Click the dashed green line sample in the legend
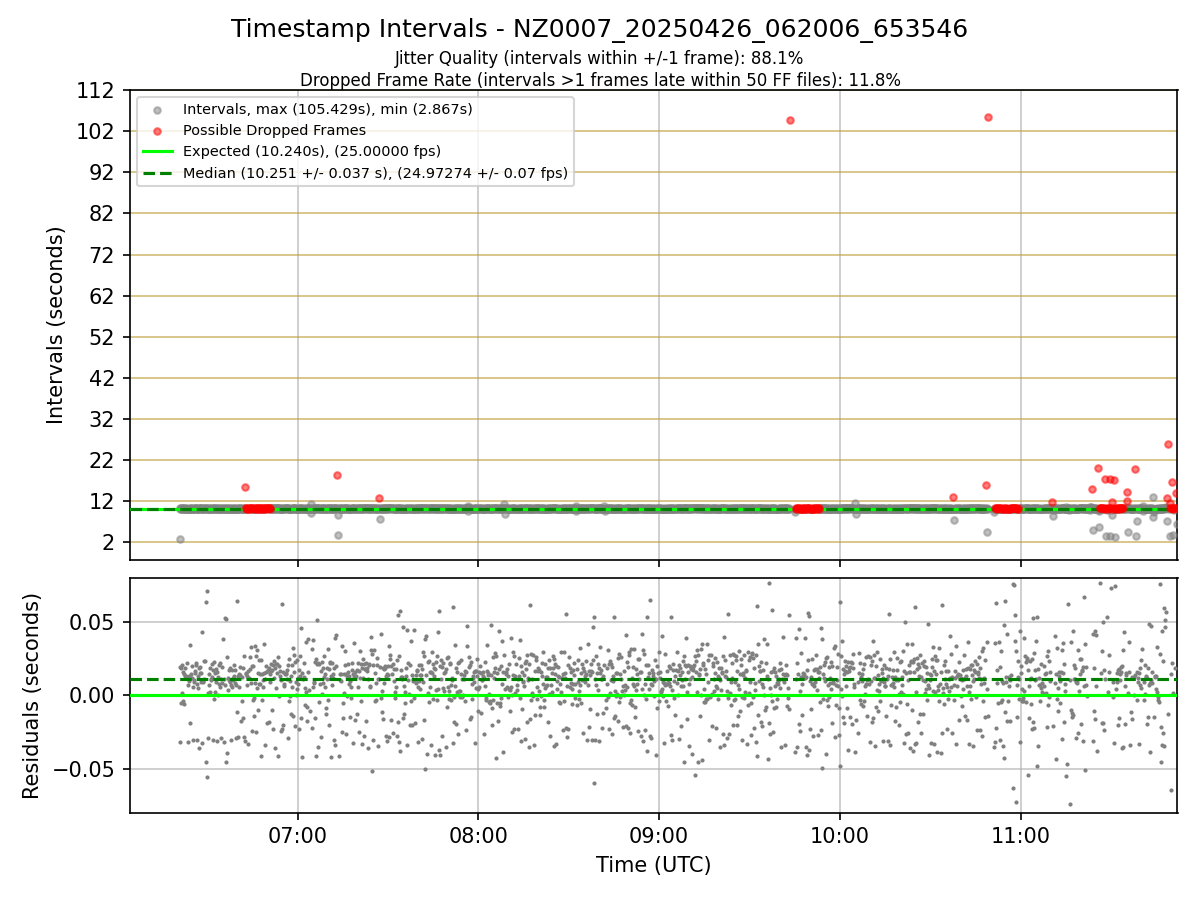This screenshot has width=1200, height=900. point(157,174)
